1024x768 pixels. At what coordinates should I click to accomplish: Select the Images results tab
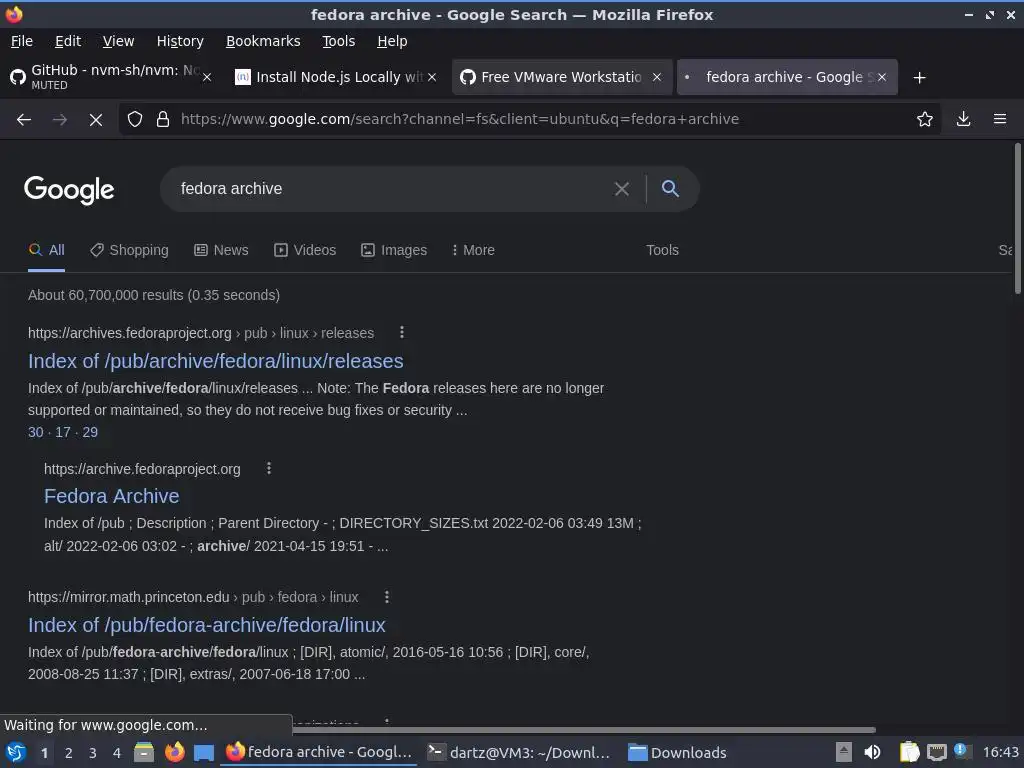point(394,250)
